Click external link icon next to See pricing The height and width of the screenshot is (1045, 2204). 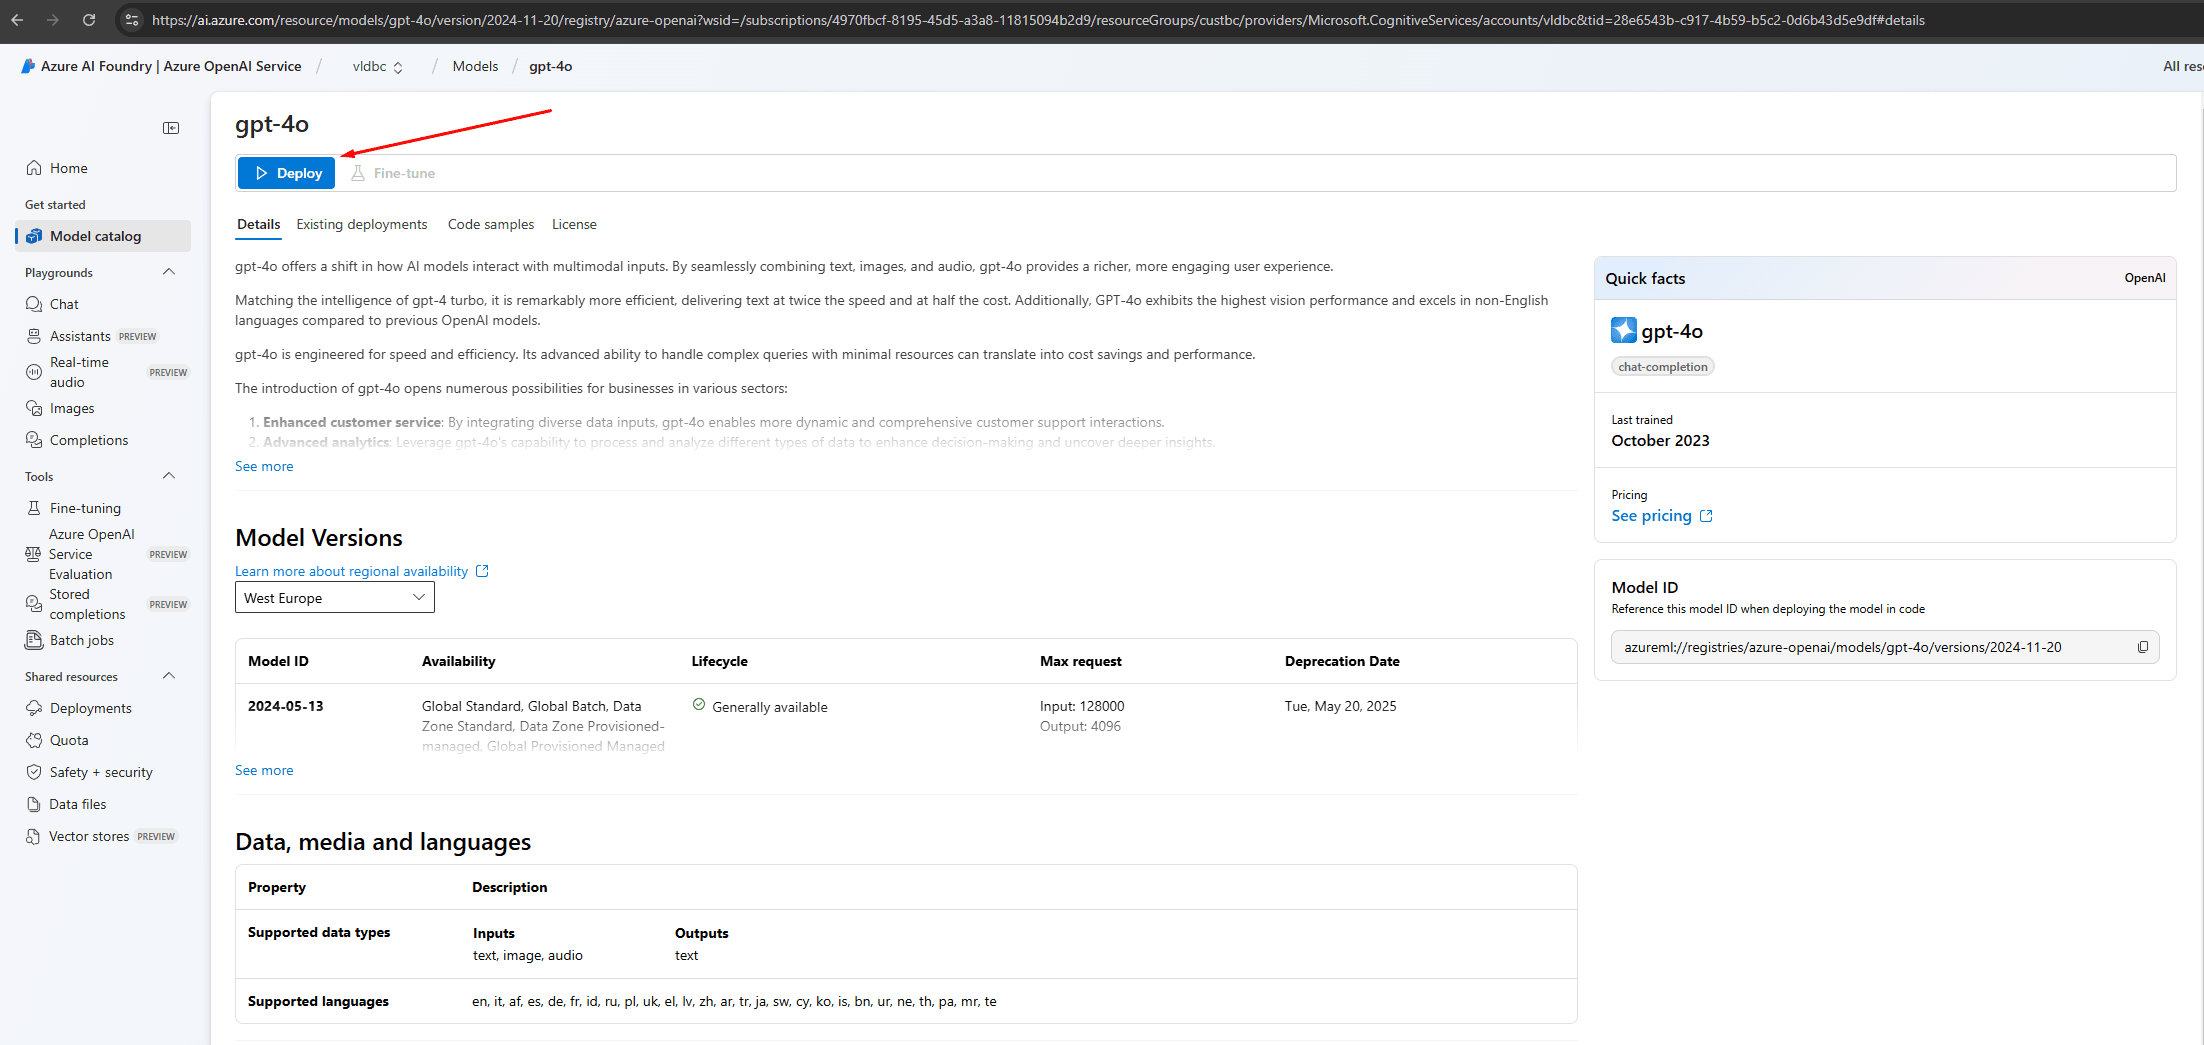pos(1706,516)
